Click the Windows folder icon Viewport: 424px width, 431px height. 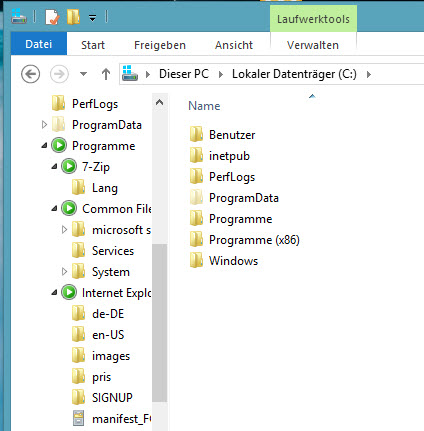(197, 260)
